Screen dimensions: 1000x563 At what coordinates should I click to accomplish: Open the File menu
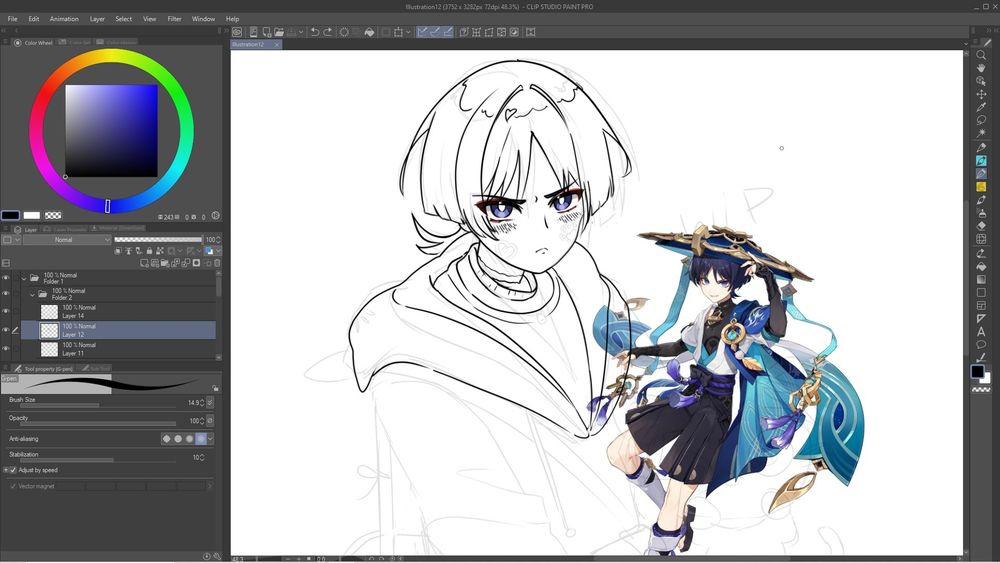tap(12, 19)
